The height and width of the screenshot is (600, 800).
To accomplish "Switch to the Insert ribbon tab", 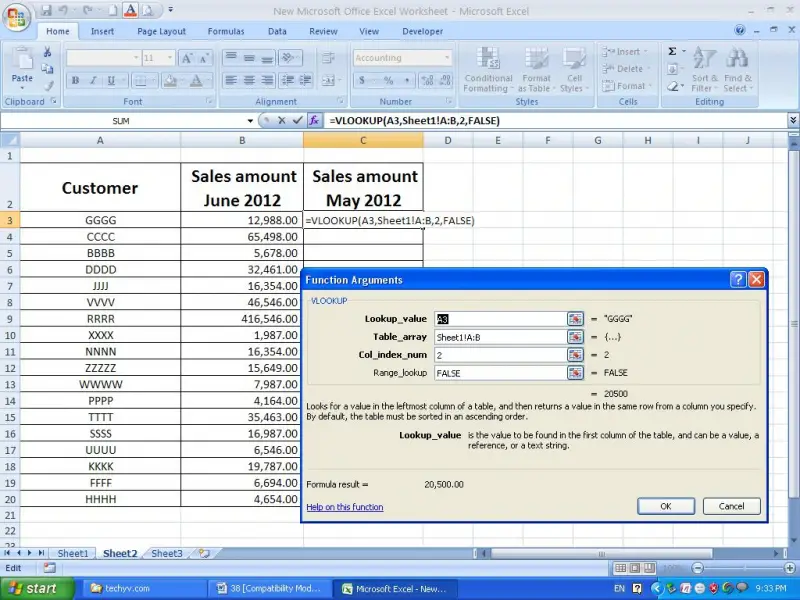I will point(102,31).
